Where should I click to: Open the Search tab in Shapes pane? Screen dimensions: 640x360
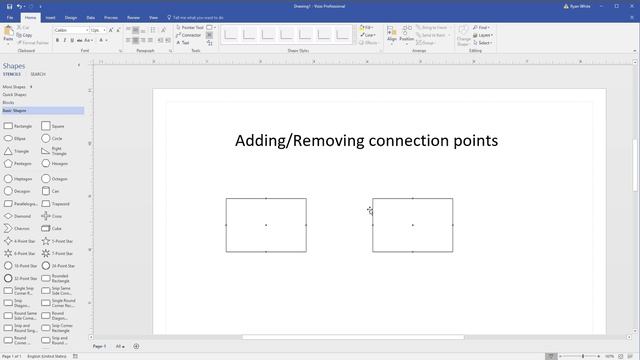pos(38,74)
